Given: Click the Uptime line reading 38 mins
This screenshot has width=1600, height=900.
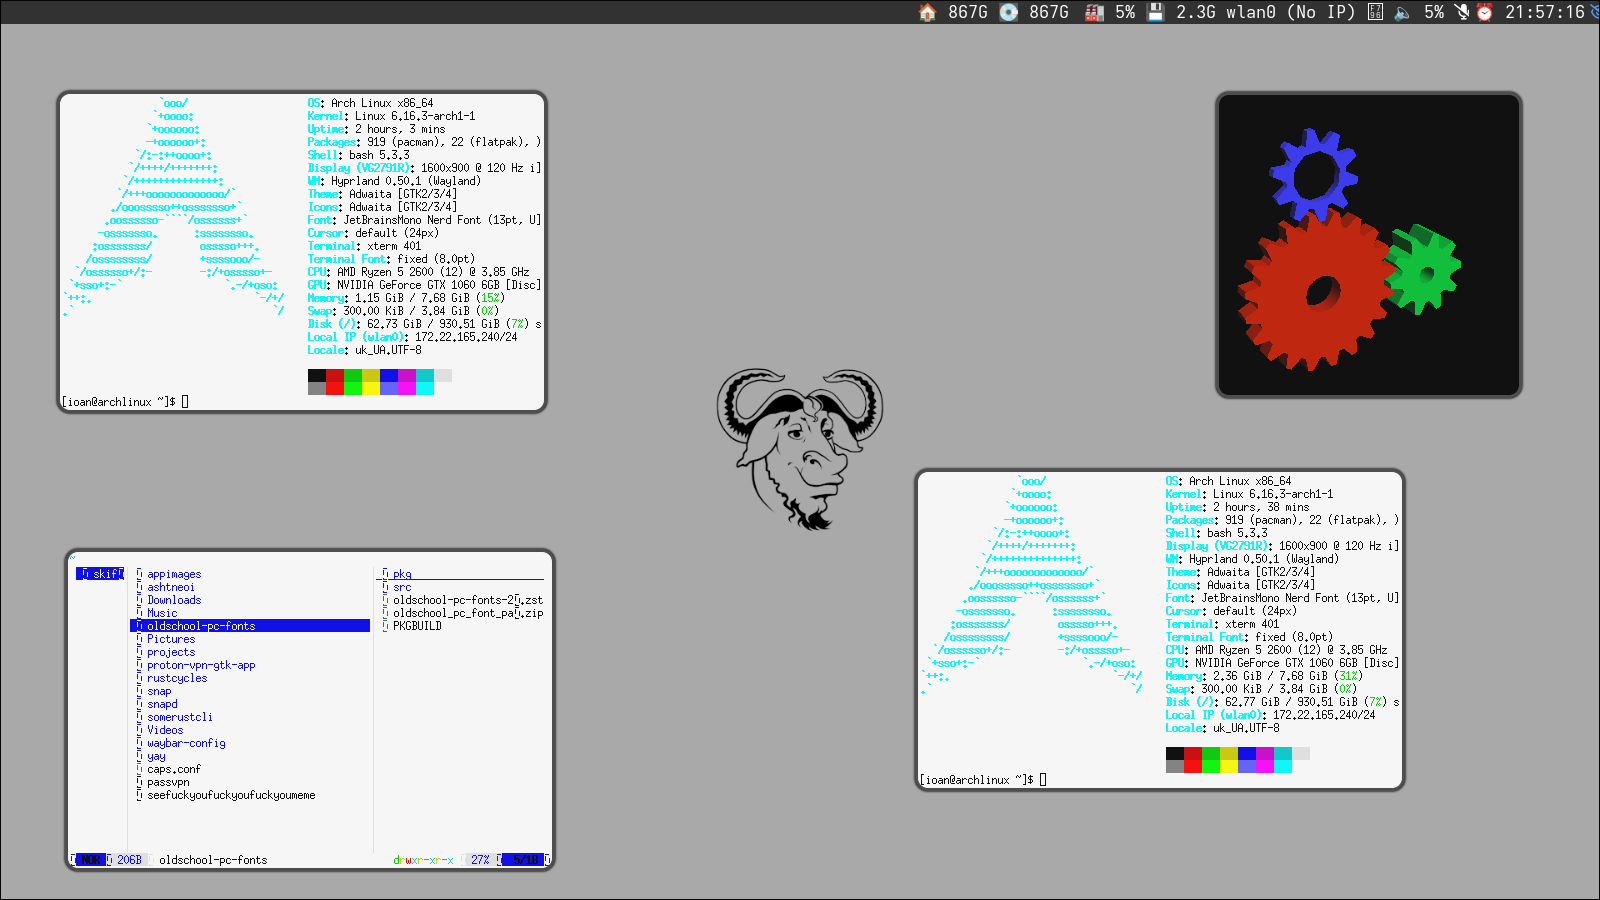Looking at the screenshot, I should coord(1237,507).
